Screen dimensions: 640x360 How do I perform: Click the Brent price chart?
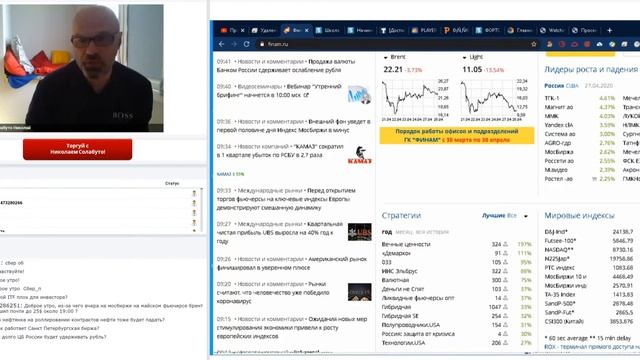(x=415, y=100)
